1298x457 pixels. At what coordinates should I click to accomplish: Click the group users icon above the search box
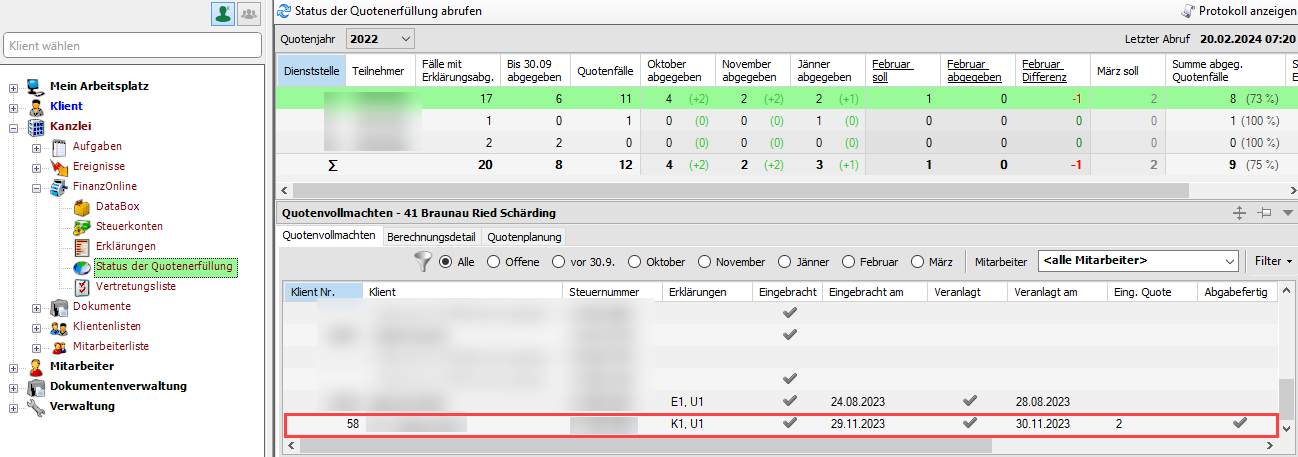[248, 13]
